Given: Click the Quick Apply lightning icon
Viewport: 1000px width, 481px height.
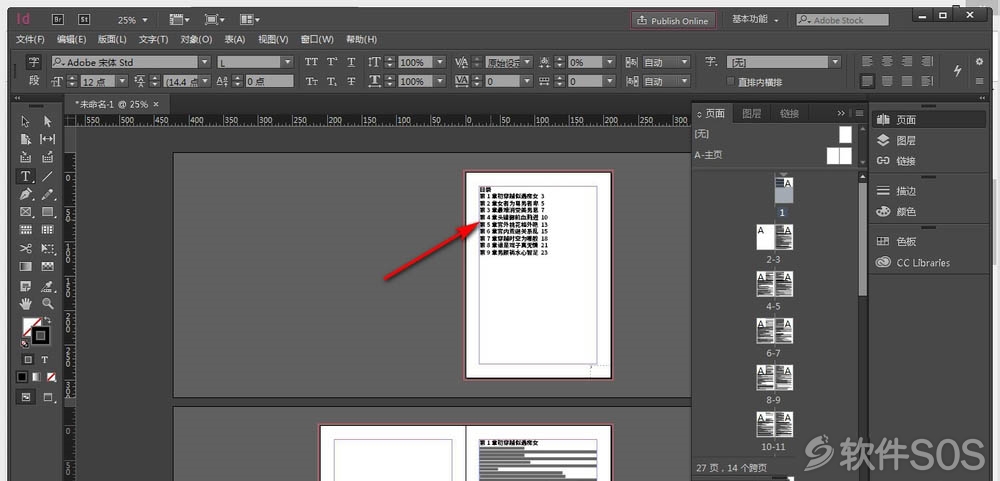Looking at the screenshot, I should (957, 71).
